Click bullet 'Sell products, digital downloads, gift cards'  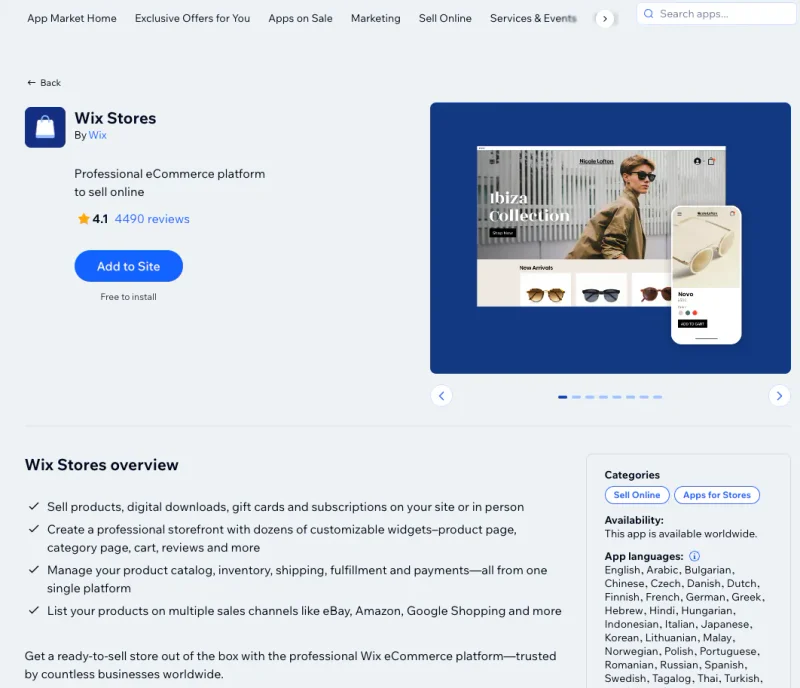coord(285,507)
